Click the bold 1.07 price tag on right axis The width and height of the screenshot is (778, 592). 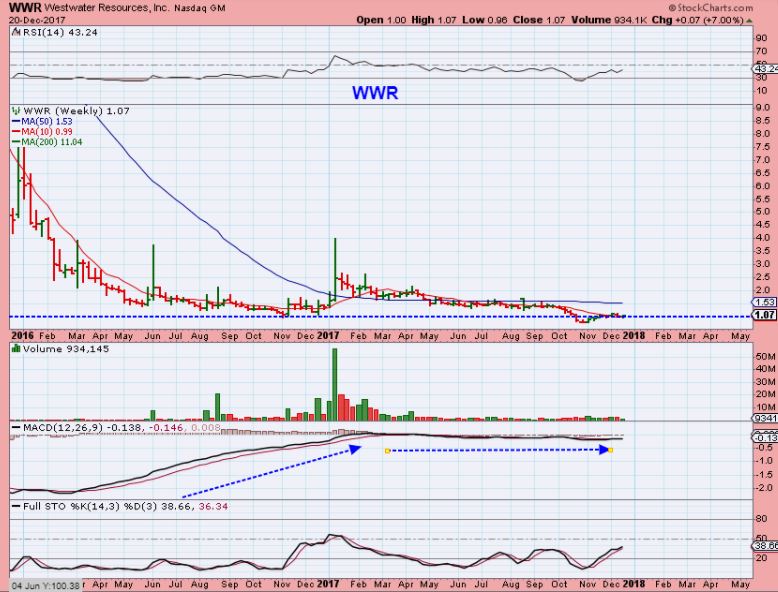point(765,315)
